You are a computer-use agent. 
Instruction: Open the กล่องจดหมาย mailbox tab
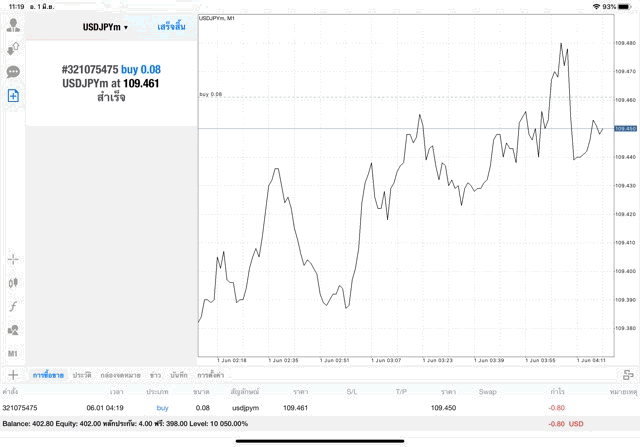click(x=119, y=374)
